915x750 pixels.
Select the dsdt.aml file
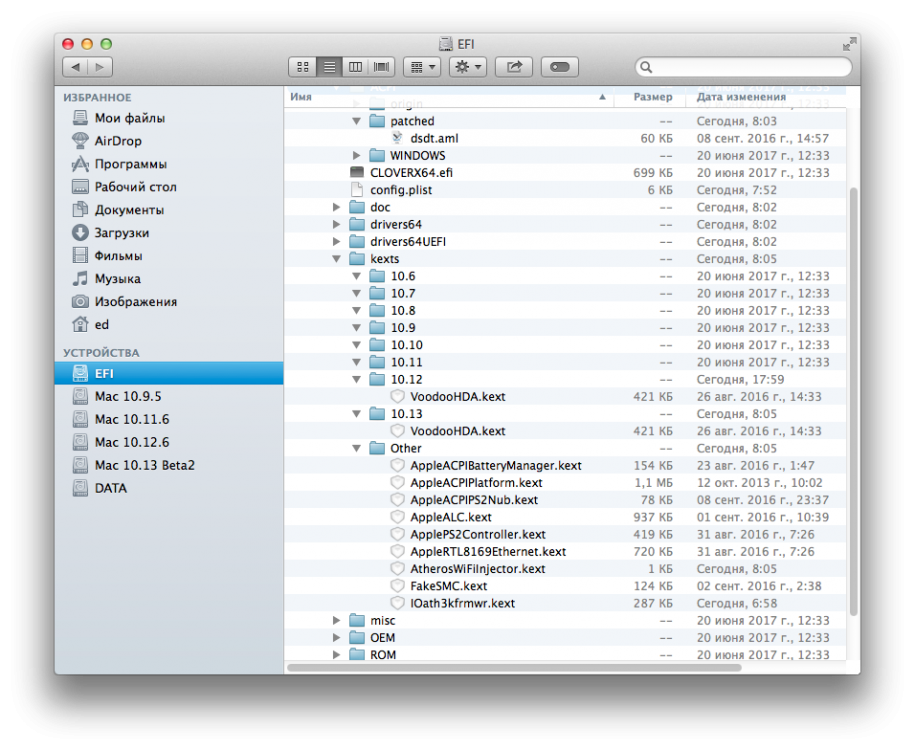tap(565, 138)
